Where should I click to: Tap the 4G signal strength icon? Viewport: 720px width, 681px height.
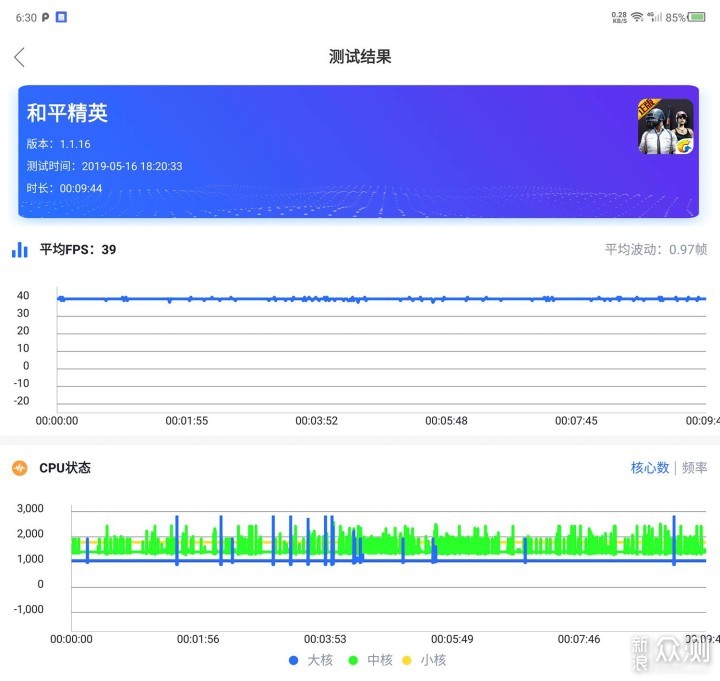(655, 17)
